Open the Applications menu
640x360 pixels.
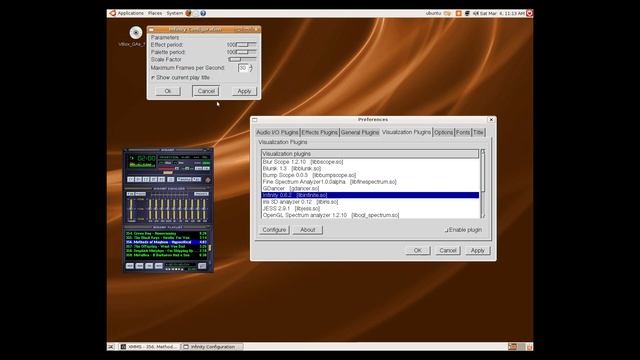(127, 13)
